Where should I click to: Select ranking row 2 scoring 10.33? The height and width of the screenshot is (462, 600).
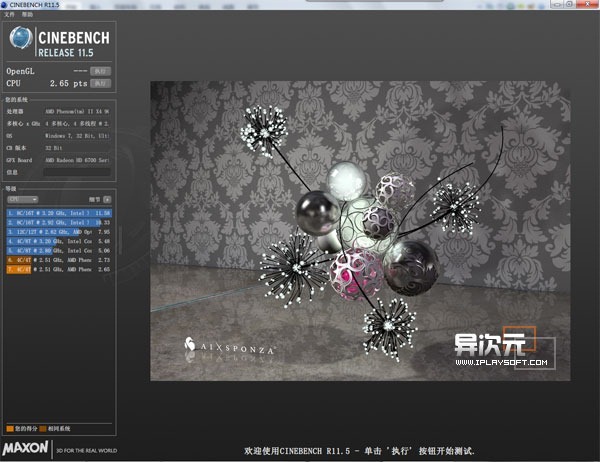click(x=59, y=222)
